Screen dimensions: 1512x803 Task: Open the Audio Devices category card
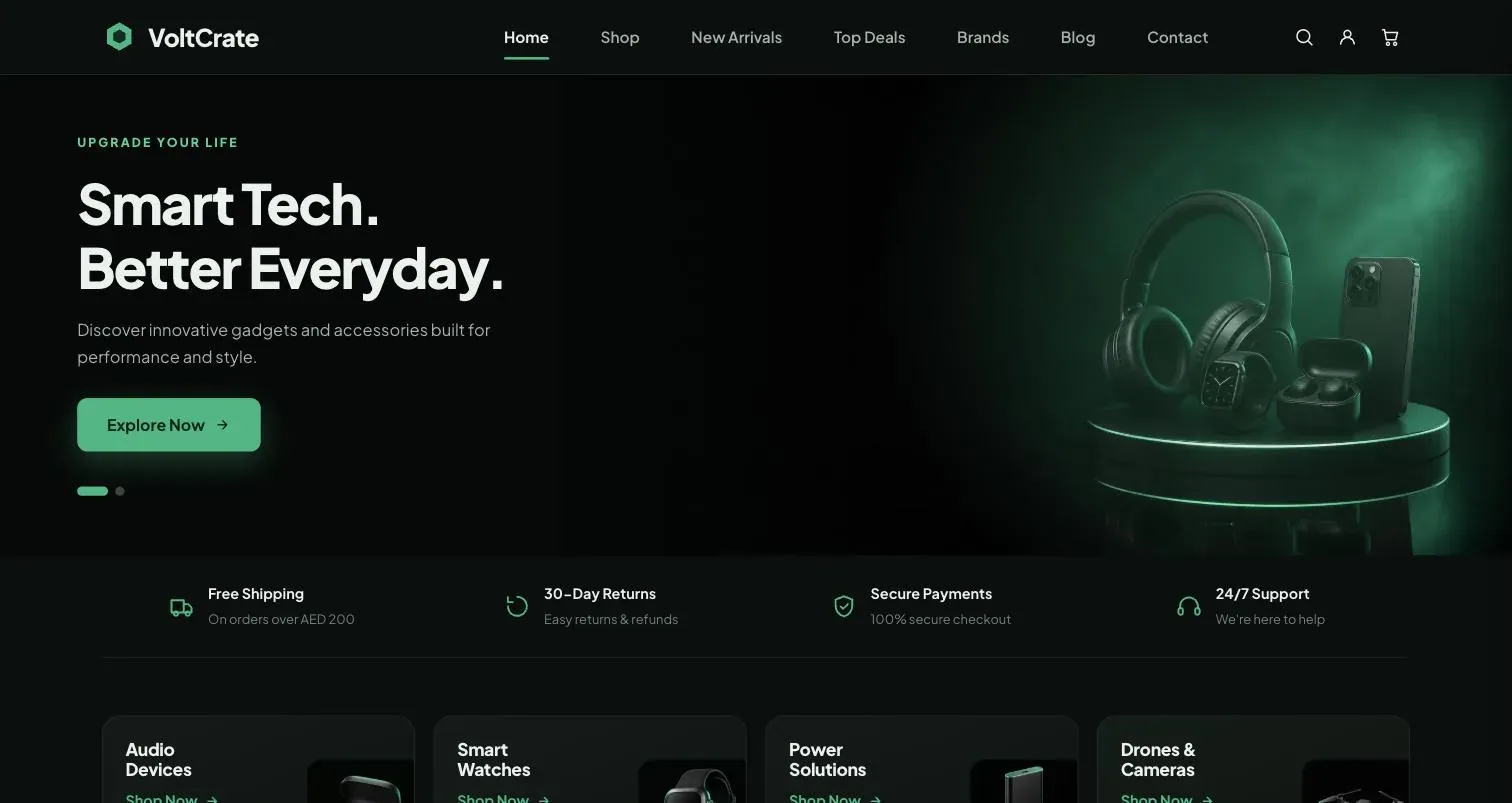click(258, 759)
